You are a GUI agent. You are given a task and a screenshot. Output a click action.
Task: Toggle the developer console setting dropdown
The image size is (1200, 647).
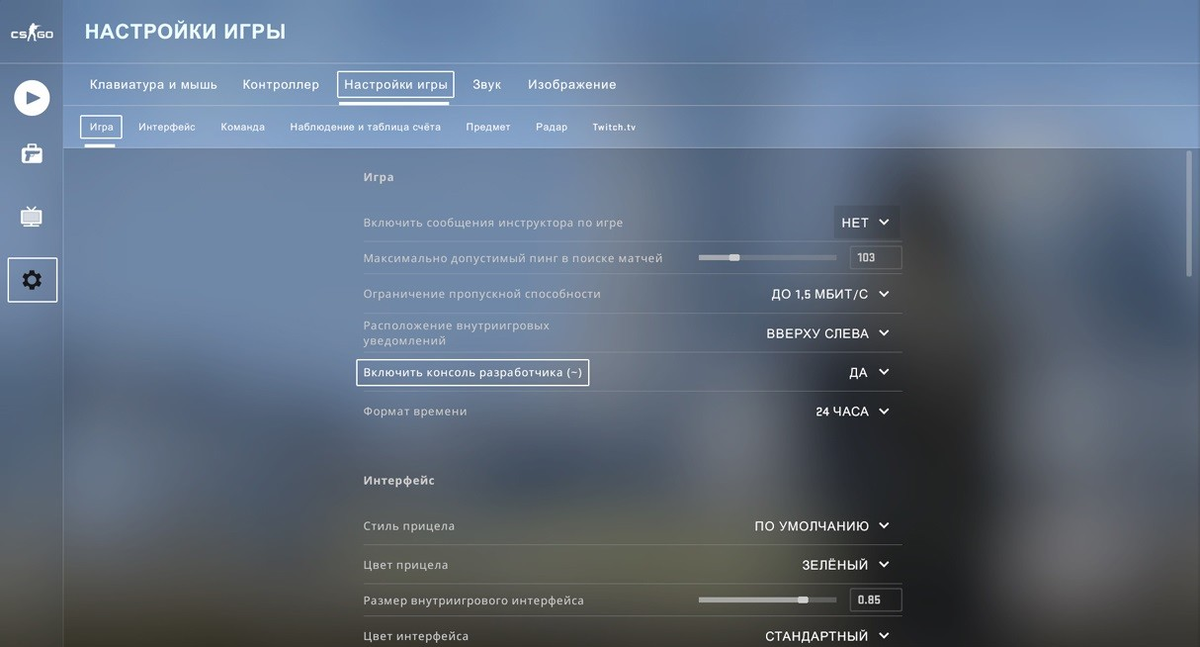[x=864, y=371]
